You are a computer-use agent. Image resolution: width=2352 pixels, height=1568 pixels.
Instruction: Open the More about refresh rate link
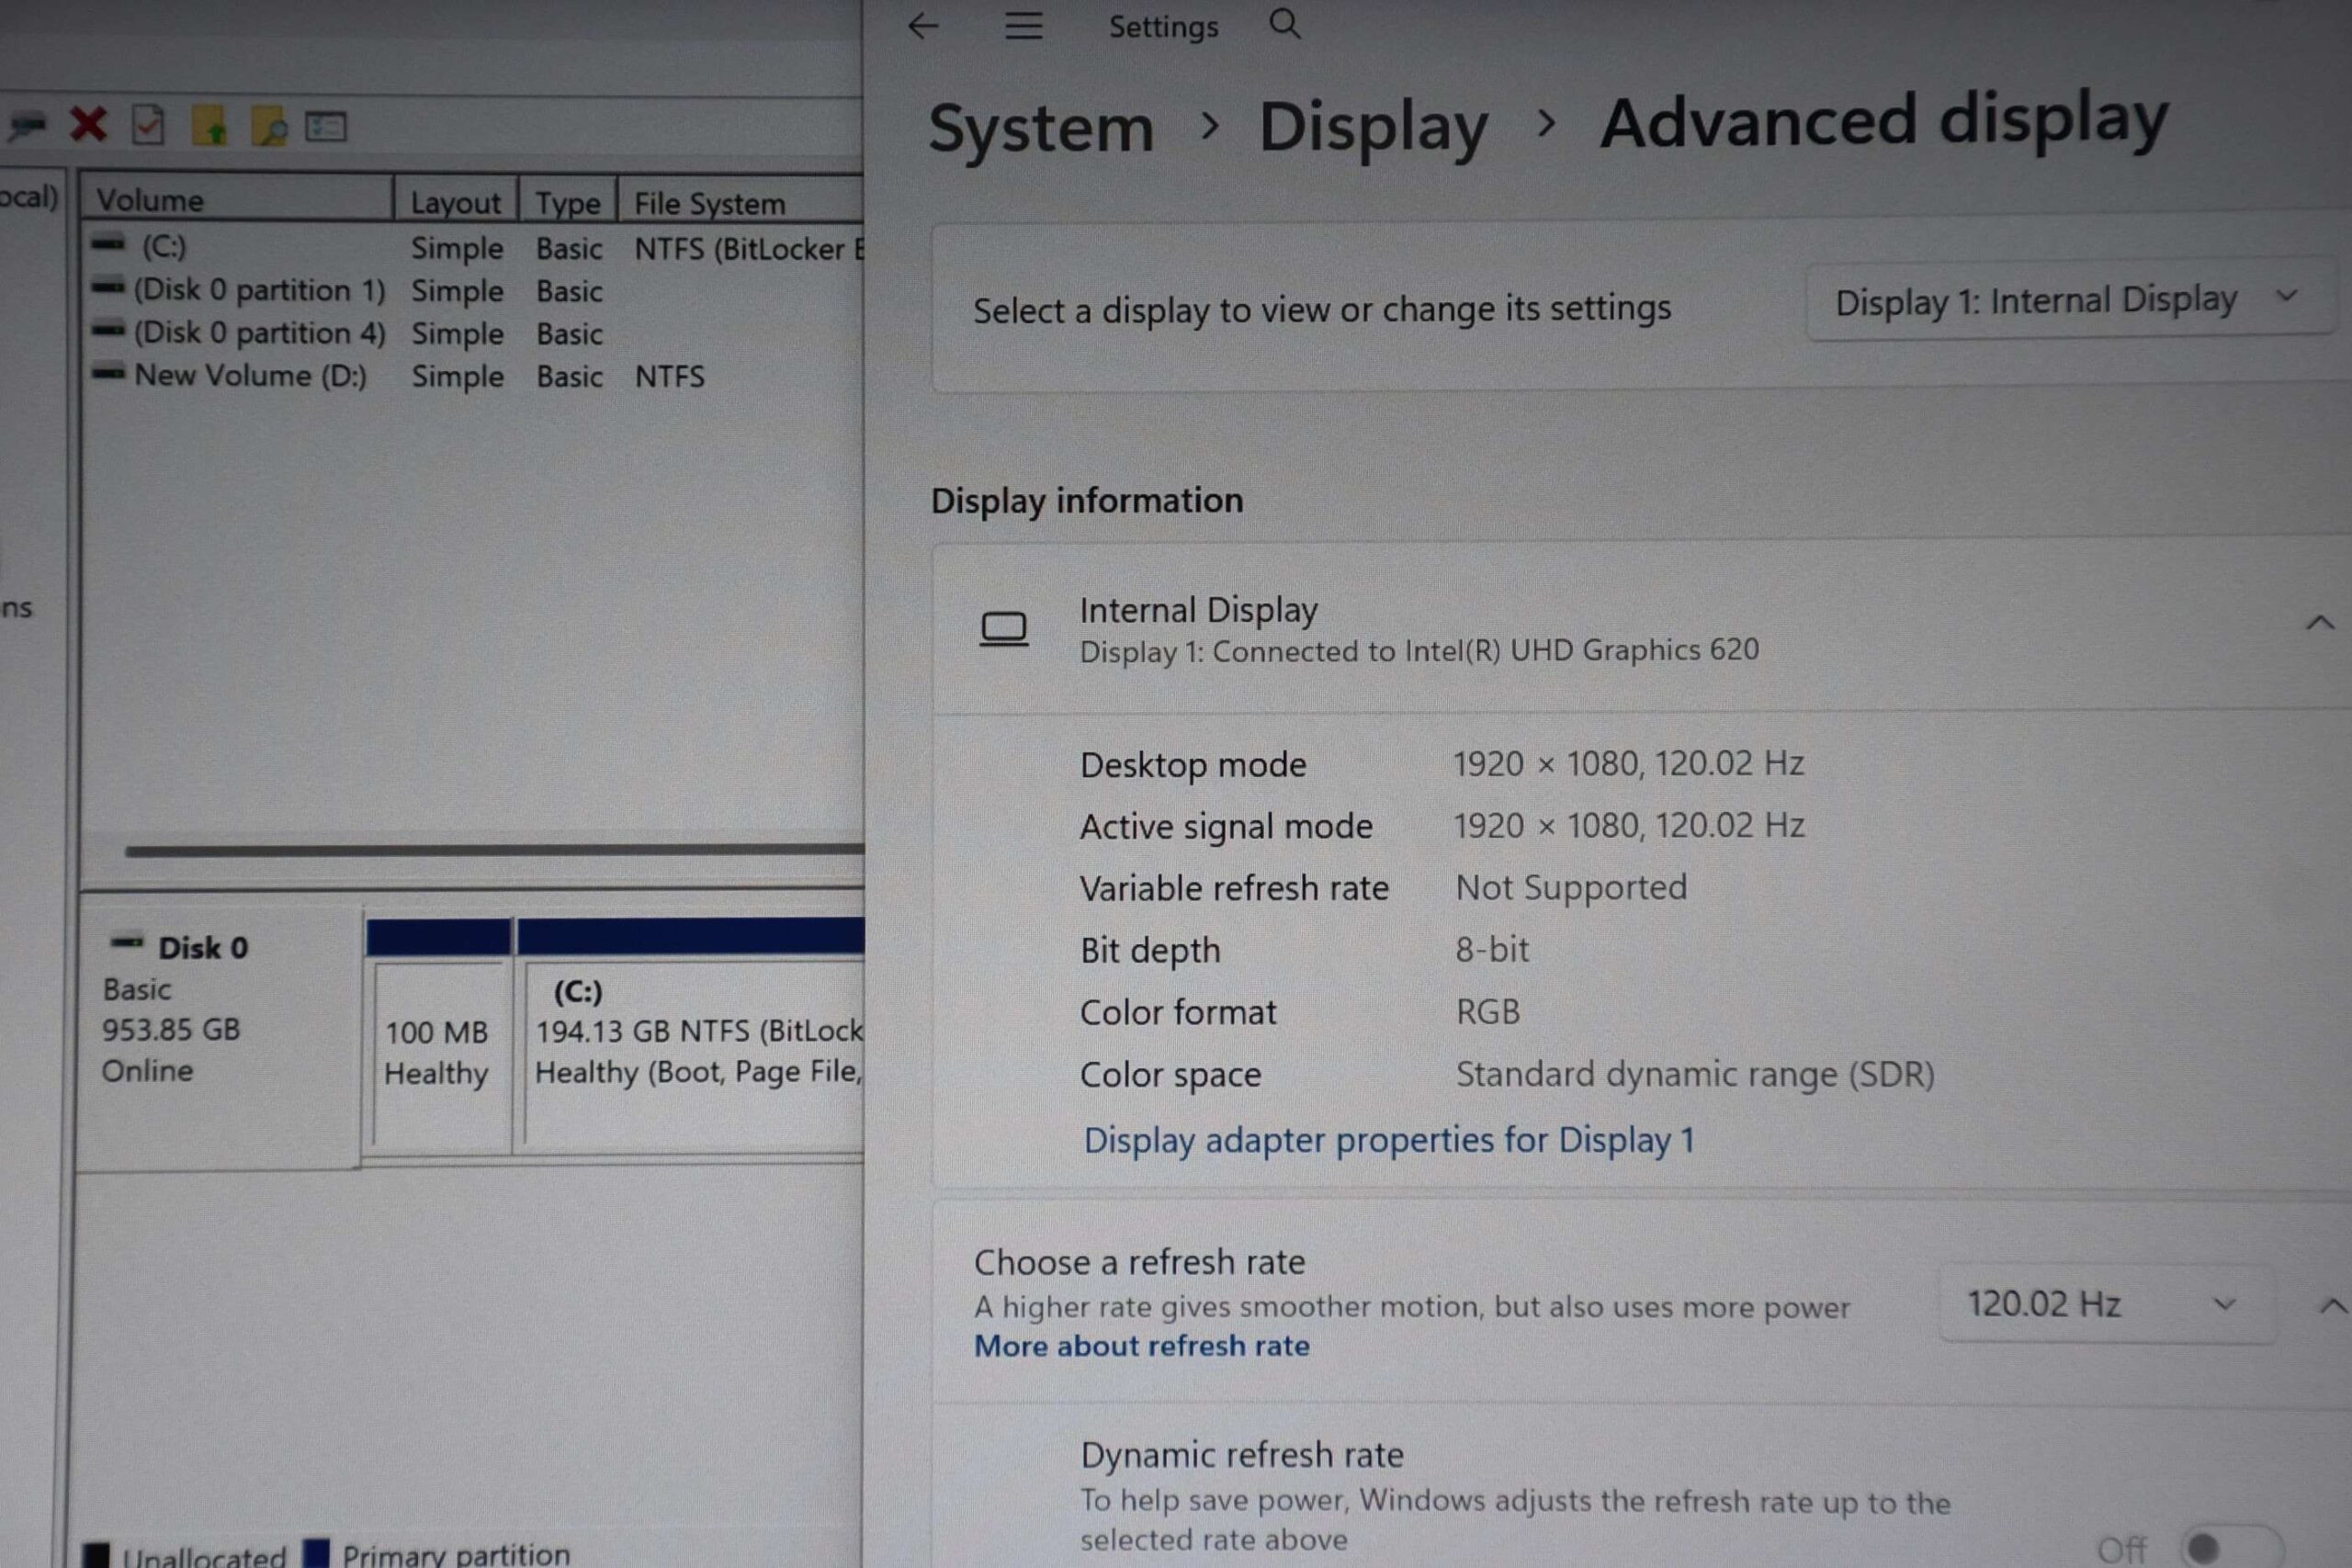[x=1142, y=1346]
